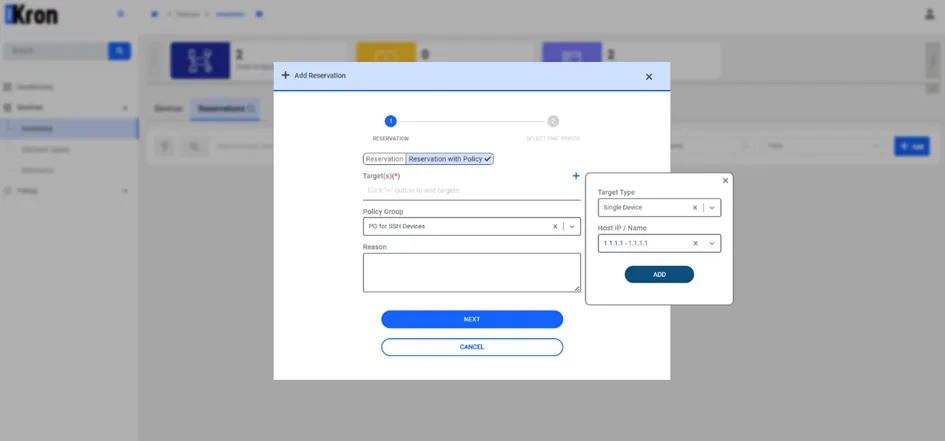Click the Target(s) input field
Image resolution: width=945 pixels, height=441 pixels.
pyautogui.click(x=472, y=190)
